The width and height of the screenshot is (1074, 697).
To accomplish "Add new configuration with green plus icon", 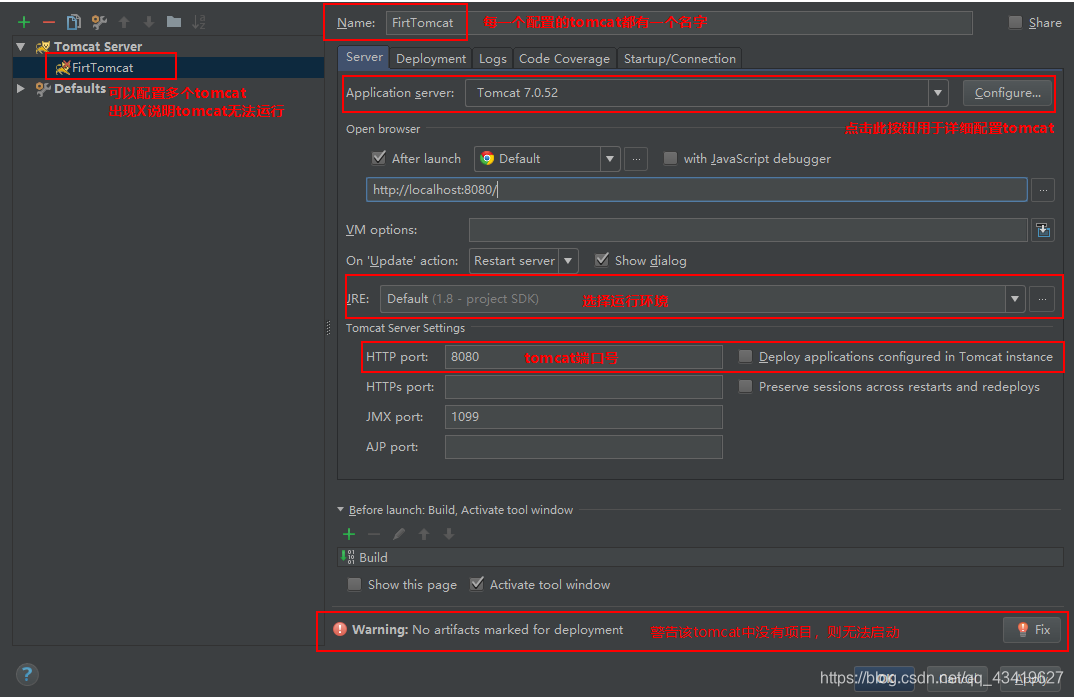I will click(x=24, y=22).
